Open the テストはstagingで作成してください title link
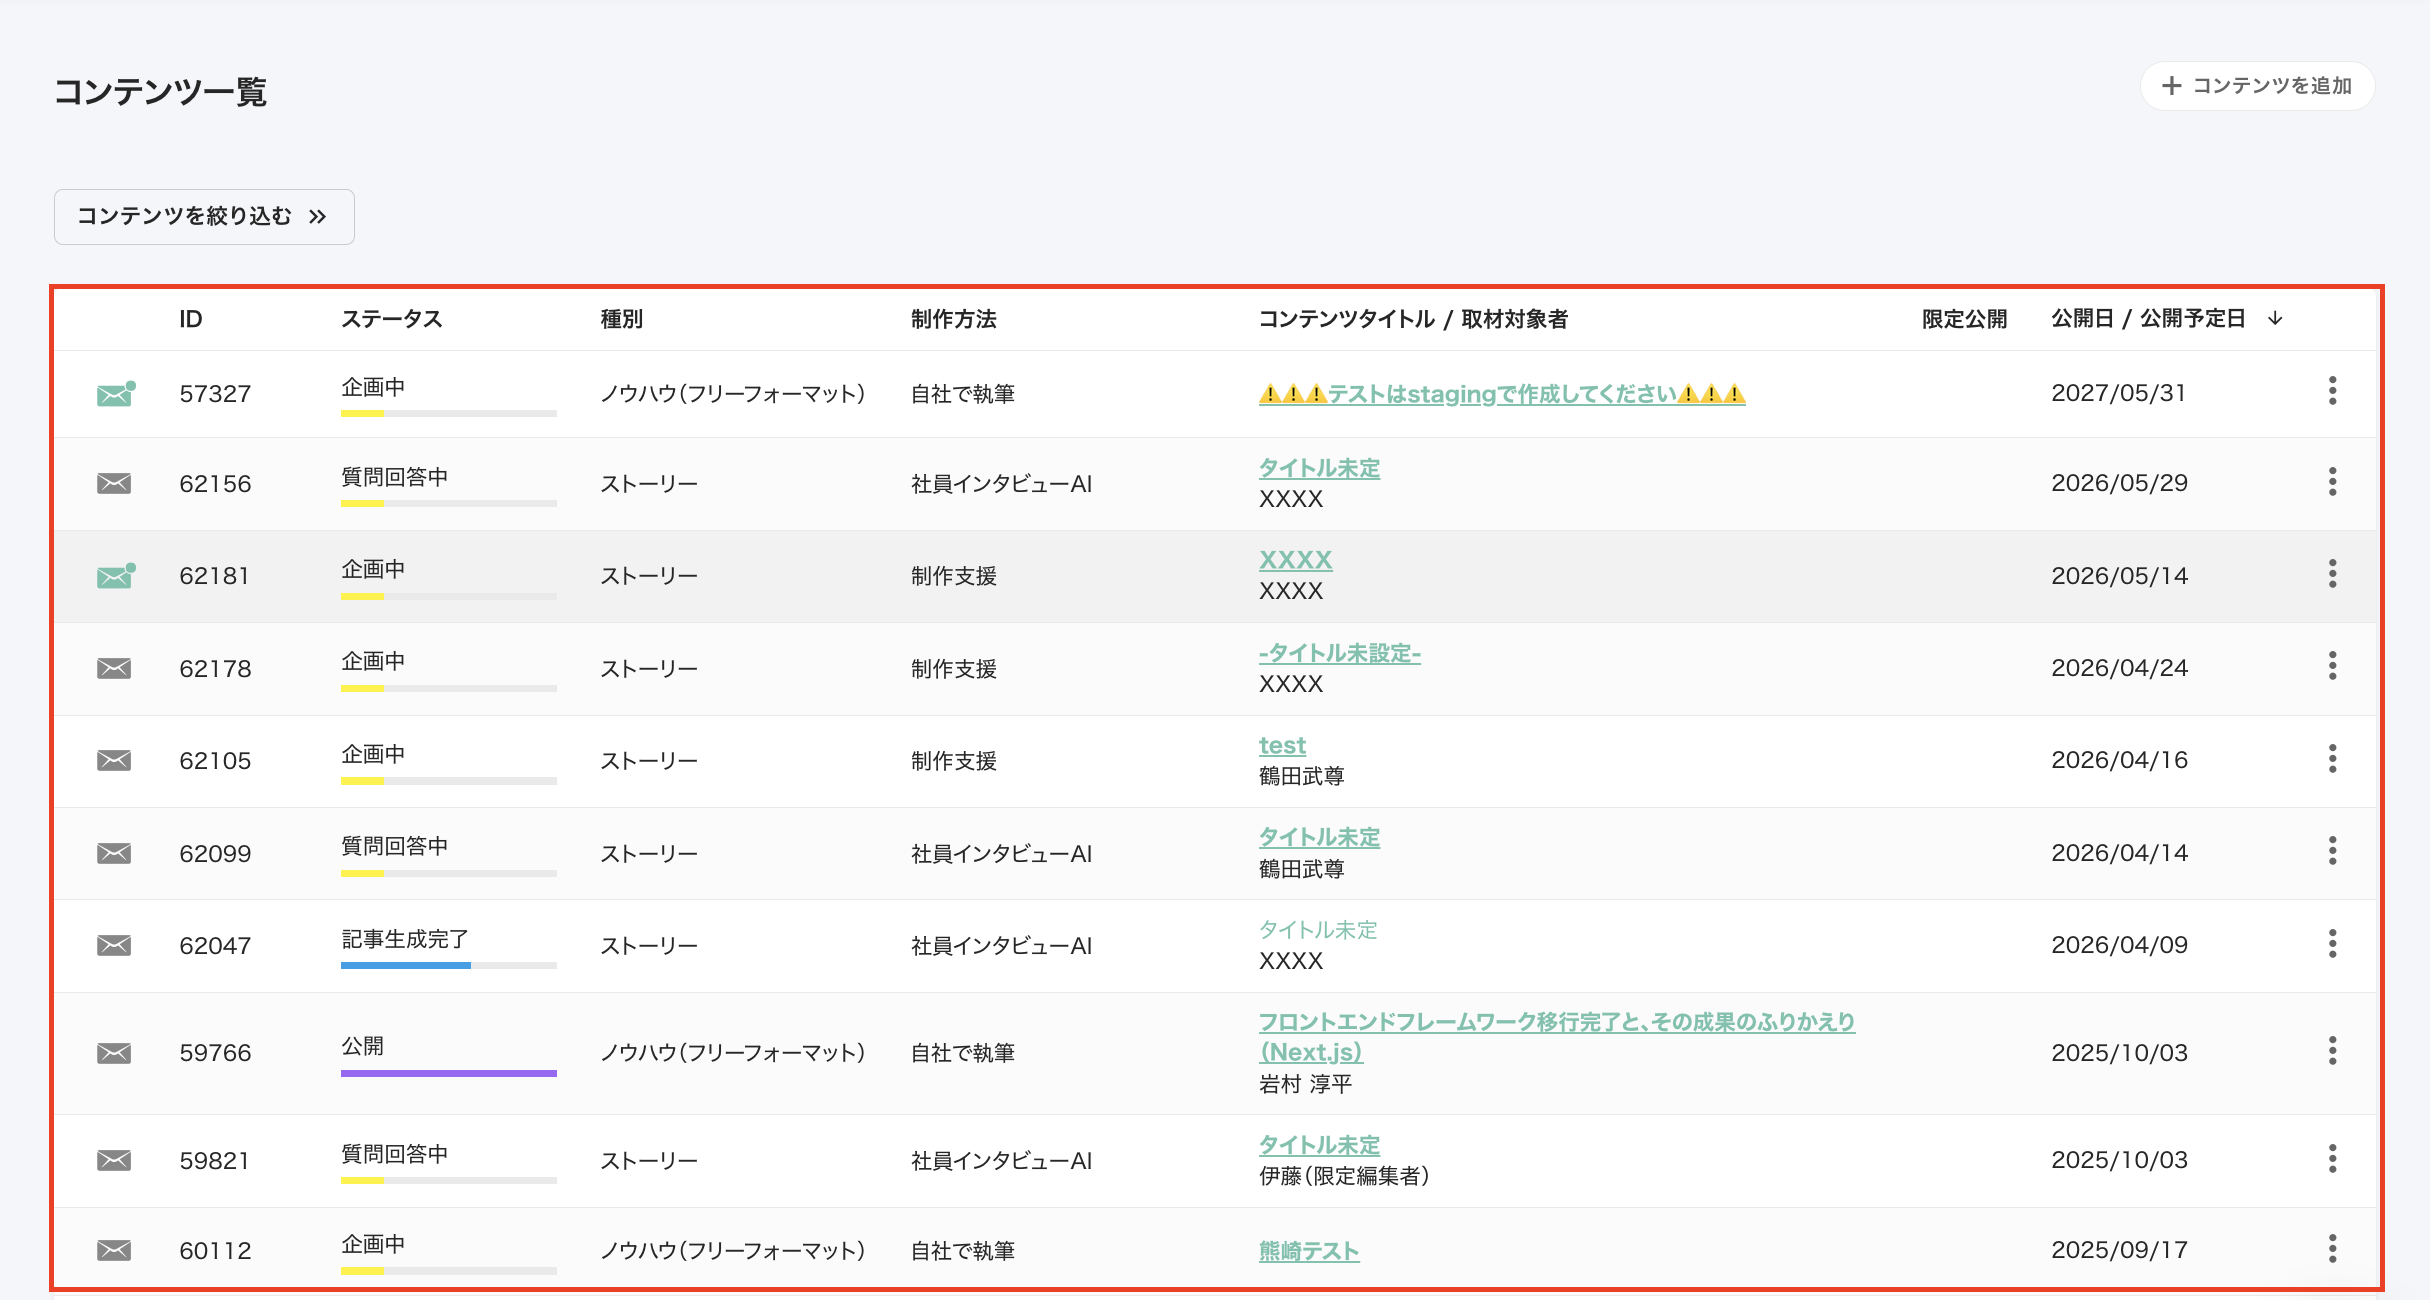This screenshot has height=1300, width=2430. point(1502,394)
